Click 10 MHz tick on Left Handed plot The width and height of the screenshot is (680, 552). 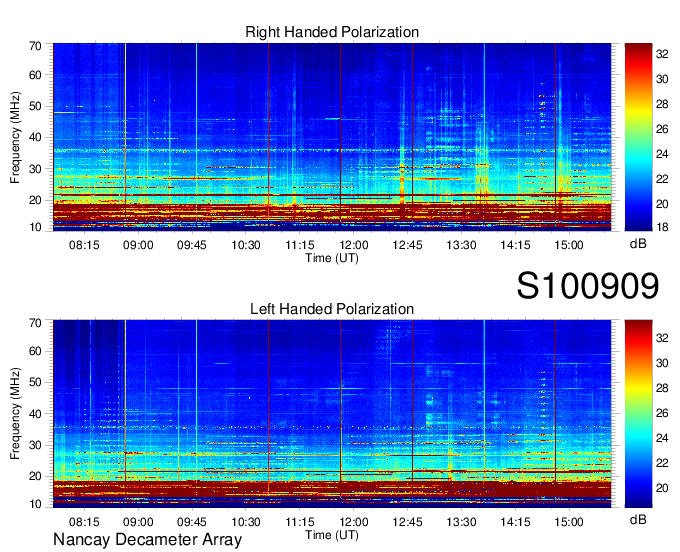[35, 504]
